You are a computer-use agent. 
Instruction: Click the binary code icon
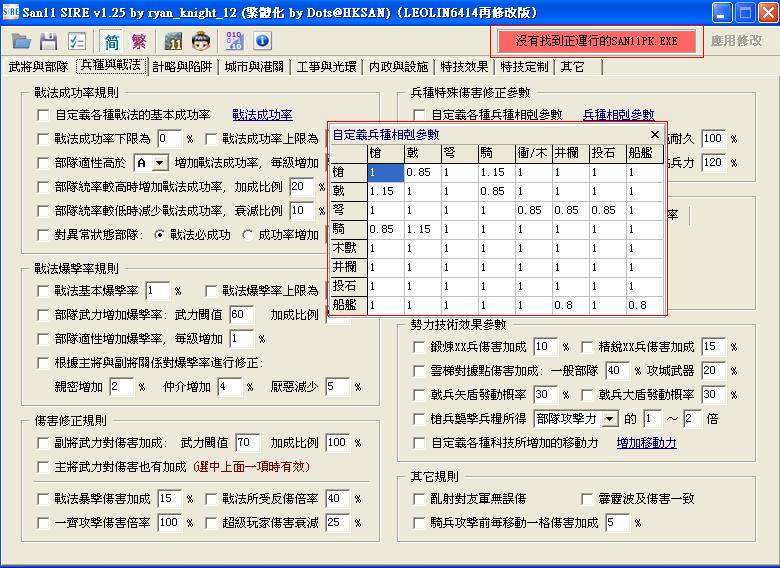[235, 41]
